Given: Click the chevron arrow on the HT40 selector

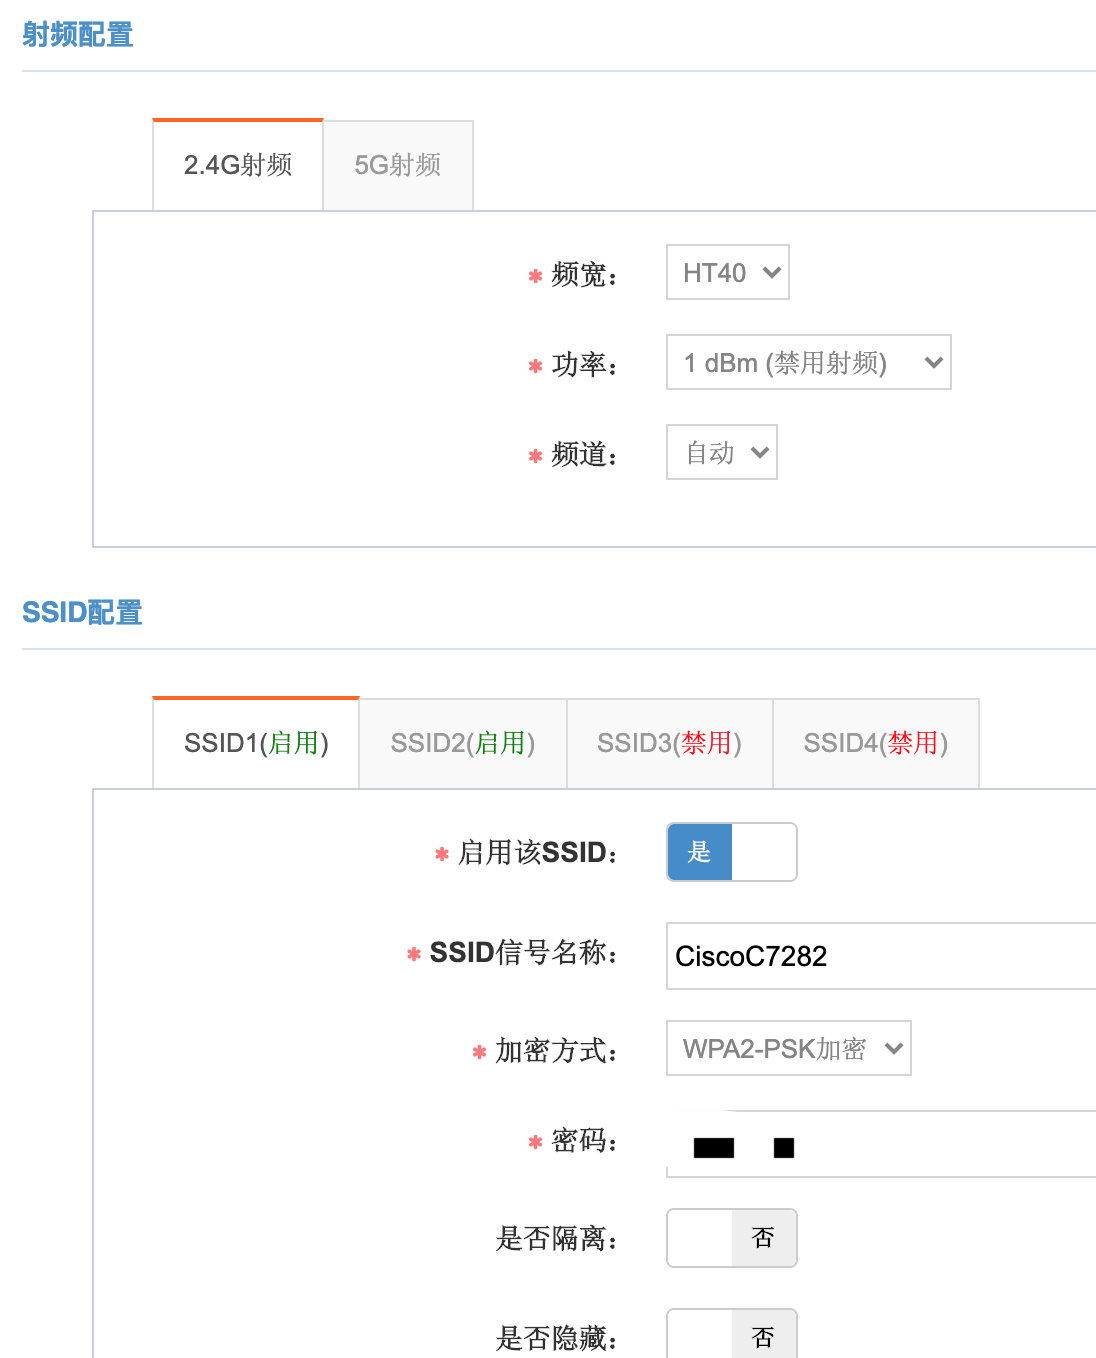Looking at the screenshot, I should [x=768, y=272].
